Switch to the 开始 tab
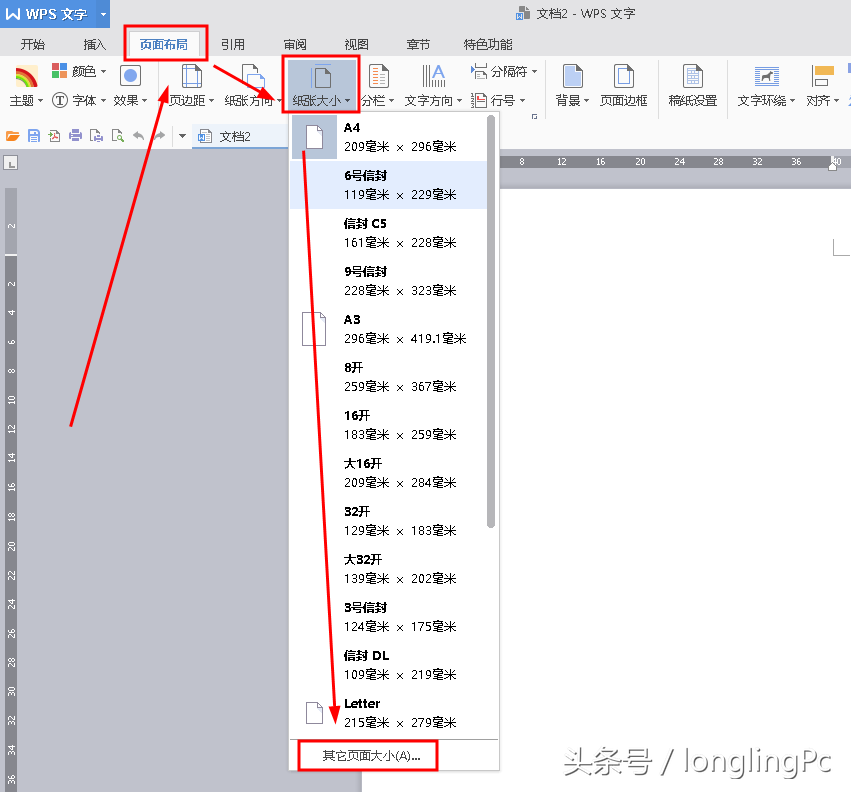851x792 pixels. coord(33,44)
